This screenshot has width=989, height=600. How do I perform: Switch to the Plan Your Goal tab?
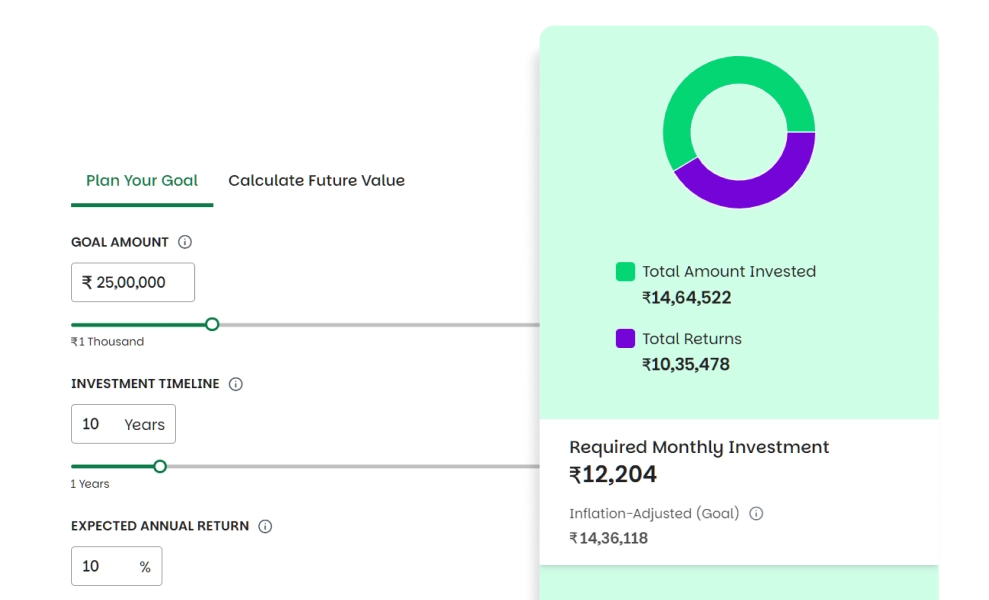pos(142,181)
